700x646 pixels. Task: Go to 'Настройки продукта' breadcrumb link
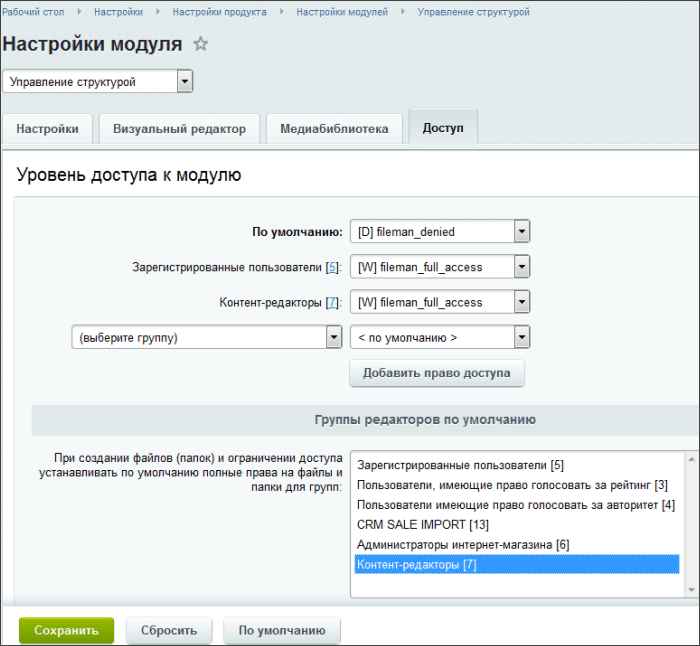219,12
